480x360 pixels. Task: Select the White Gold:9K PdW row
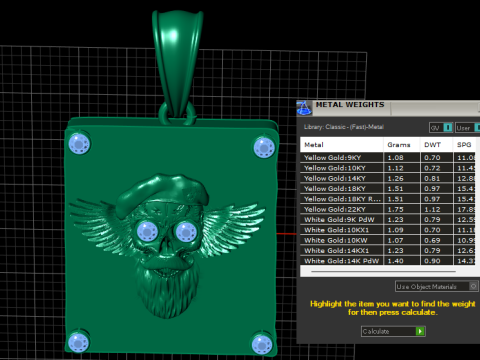pos(388,220)
